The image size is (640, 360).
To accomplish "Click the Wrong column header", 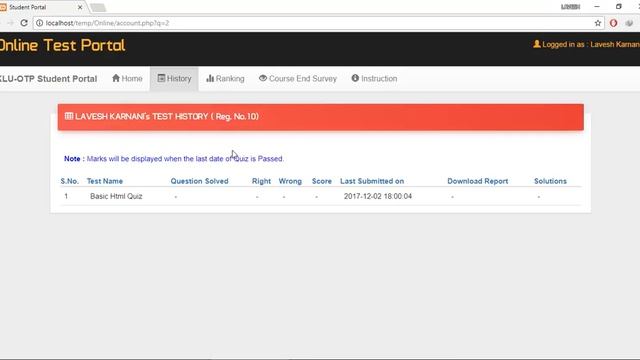I will click(x=290, y=181).
